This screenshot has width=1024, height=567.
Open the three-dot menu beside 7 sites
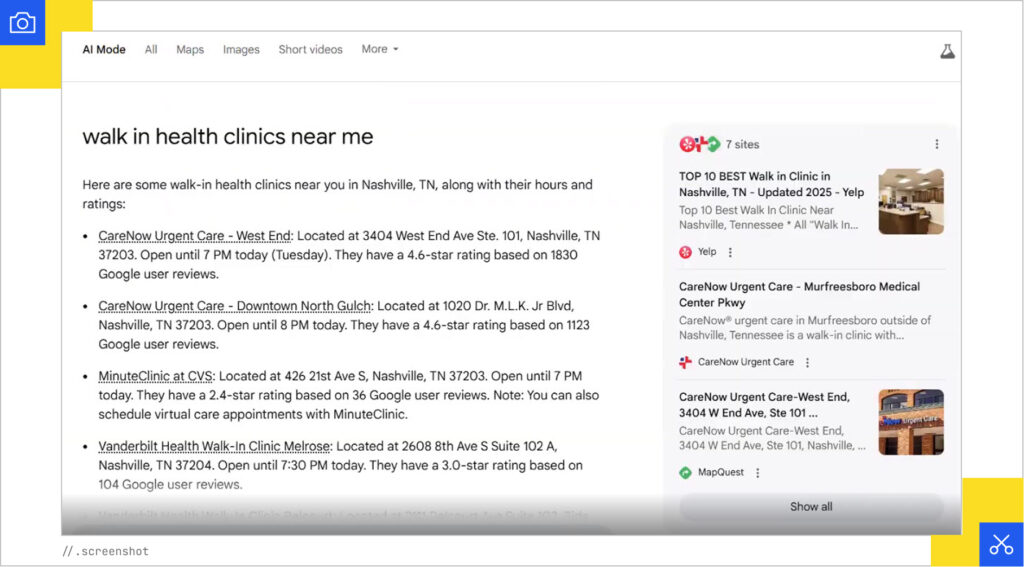click(936, 144)
